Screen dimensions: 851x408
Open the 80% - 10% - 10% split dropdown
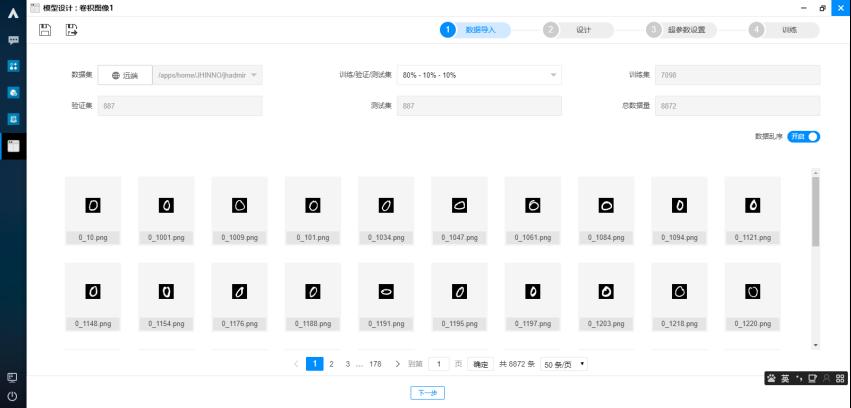pos(479,75)
